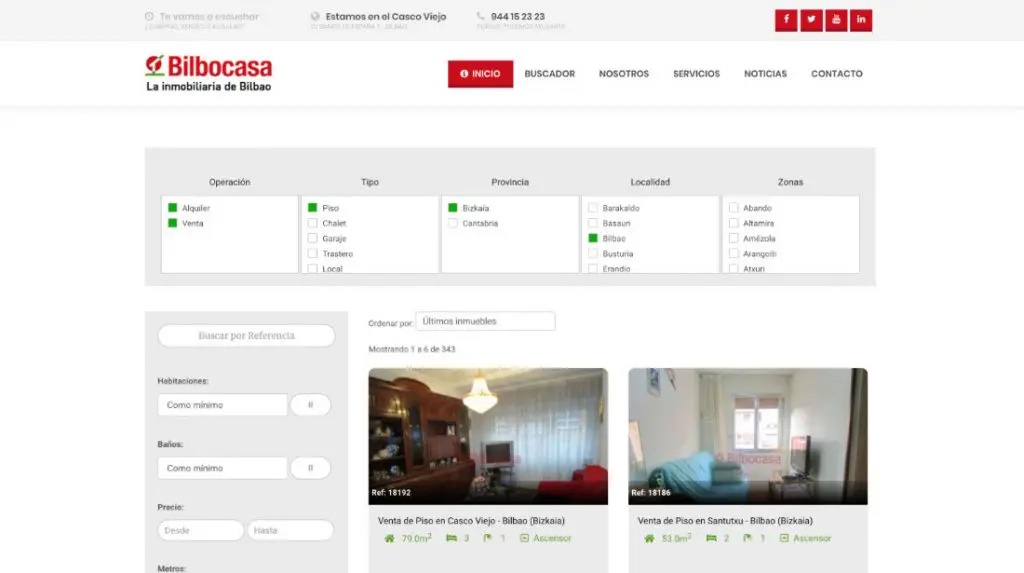Check the Amézola zone checkbox
The image size is (1024, 573).
(x=733, y=238)
